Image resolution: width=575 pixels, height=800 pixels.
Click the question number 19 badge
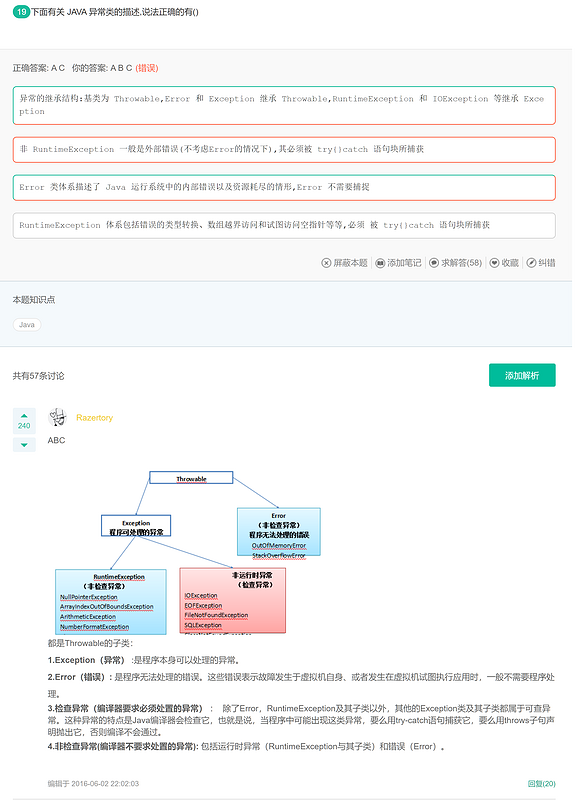pyautogui.click(x=21, y=12)
